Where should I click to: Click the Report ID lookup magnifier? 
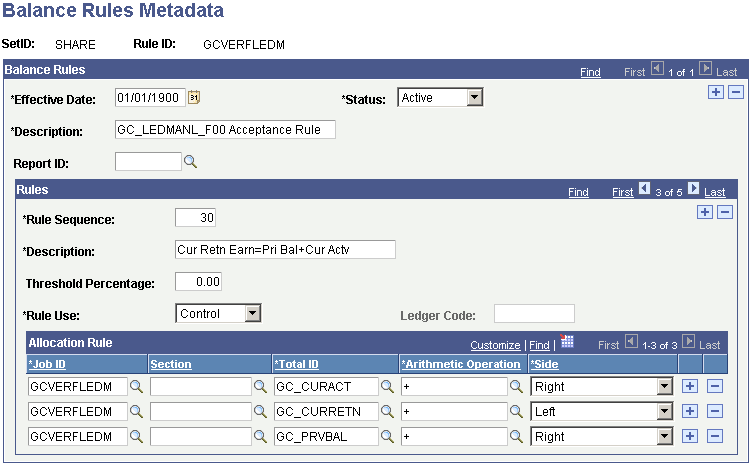(x=190, y=162)
